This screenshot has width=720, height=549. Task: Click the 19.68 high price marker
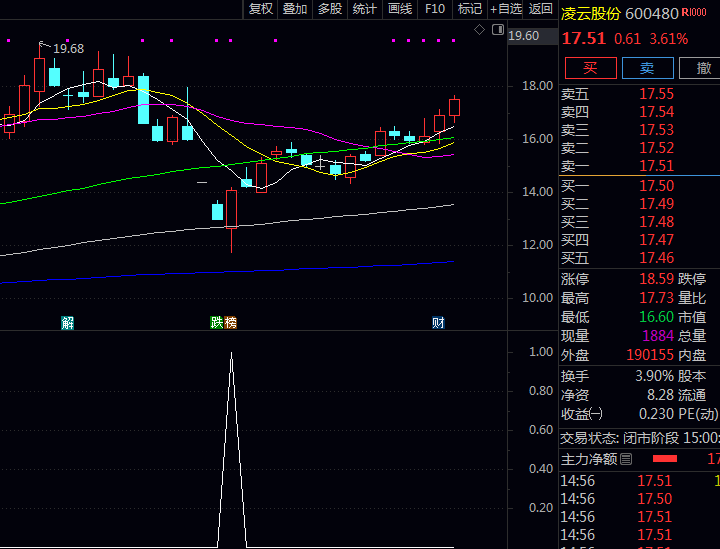68,49
